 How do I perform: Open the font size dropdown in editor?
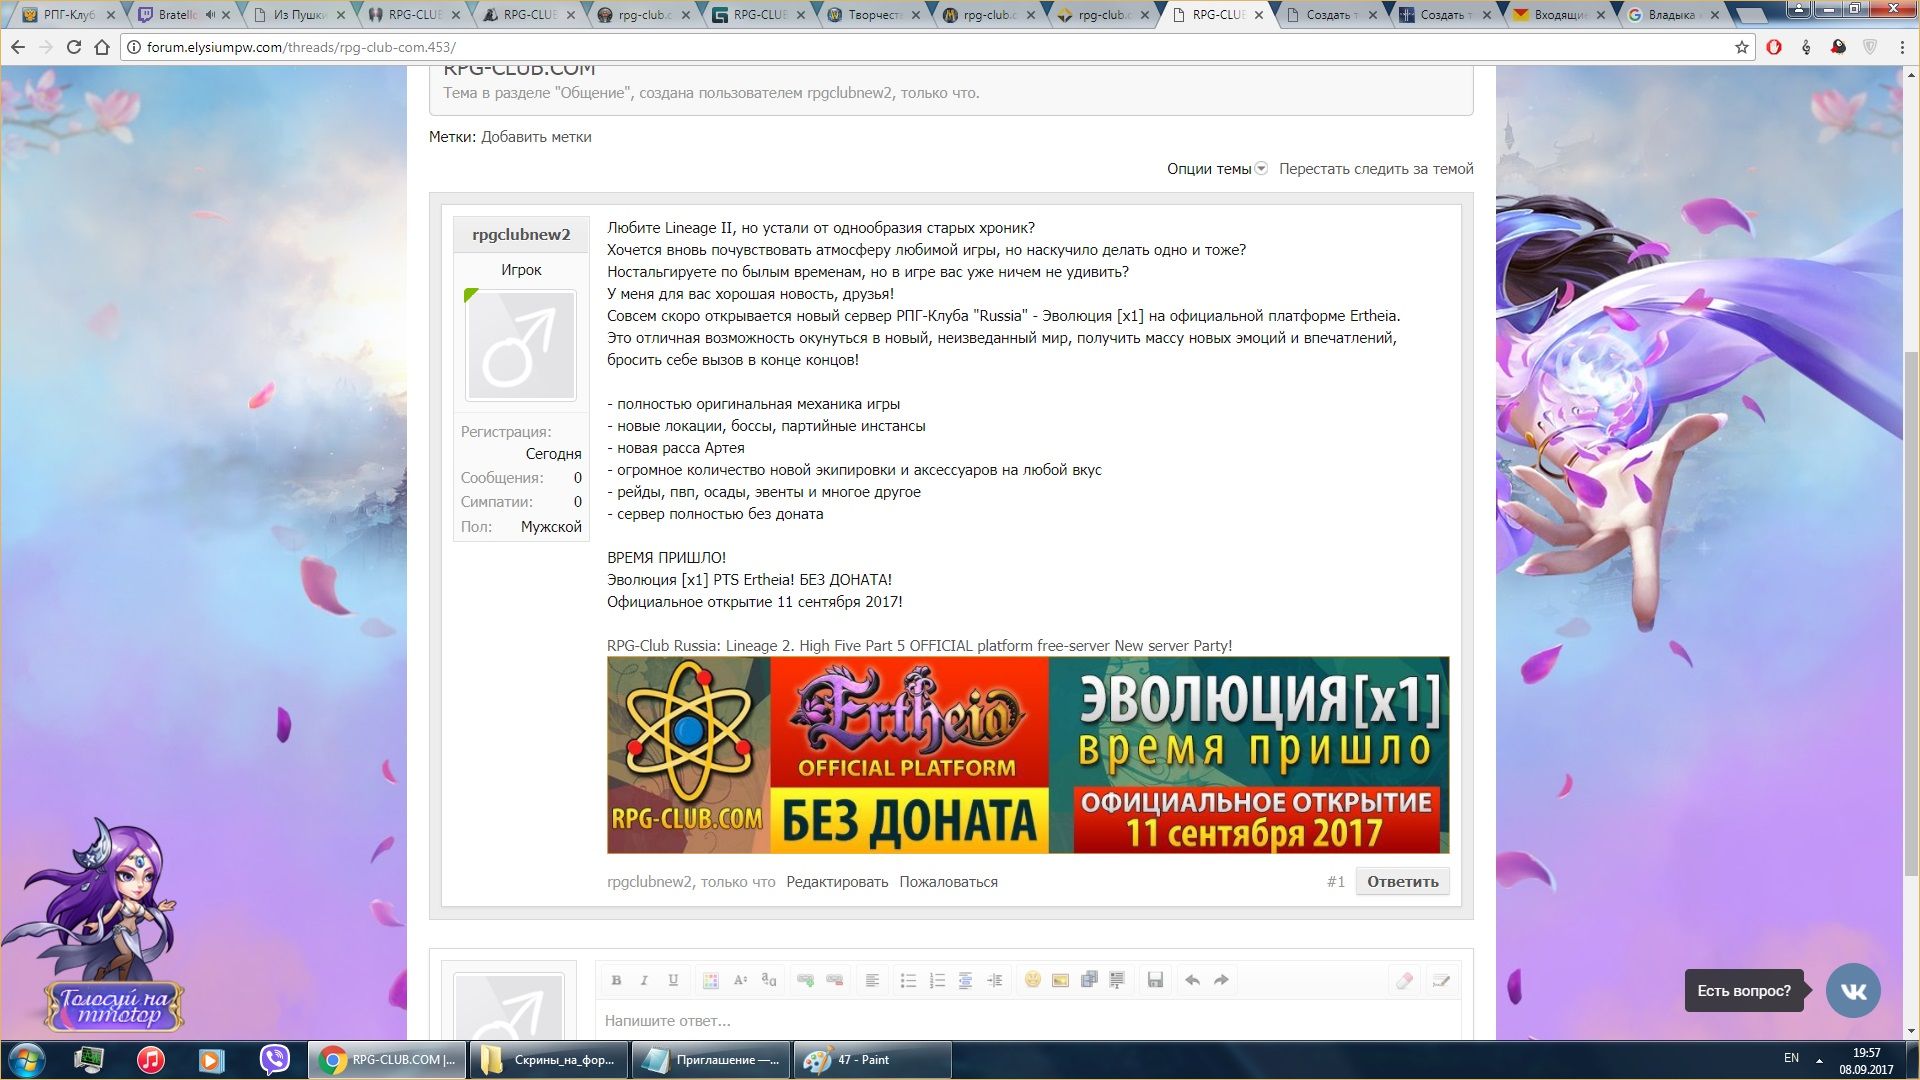(740, 980)
